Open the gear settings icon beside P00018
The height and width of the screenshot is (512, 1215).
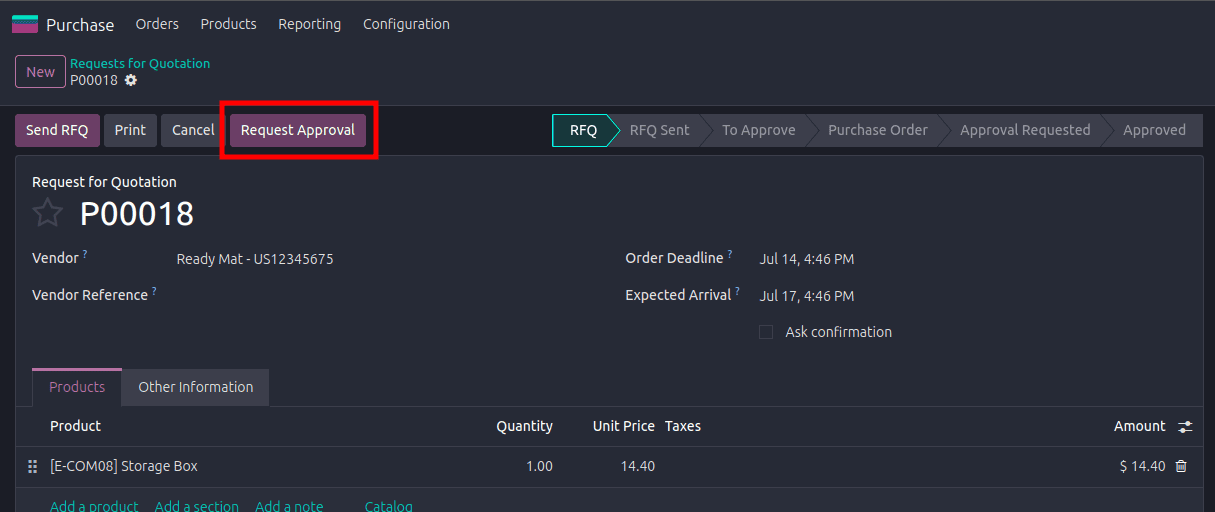[x=131, y=80]
